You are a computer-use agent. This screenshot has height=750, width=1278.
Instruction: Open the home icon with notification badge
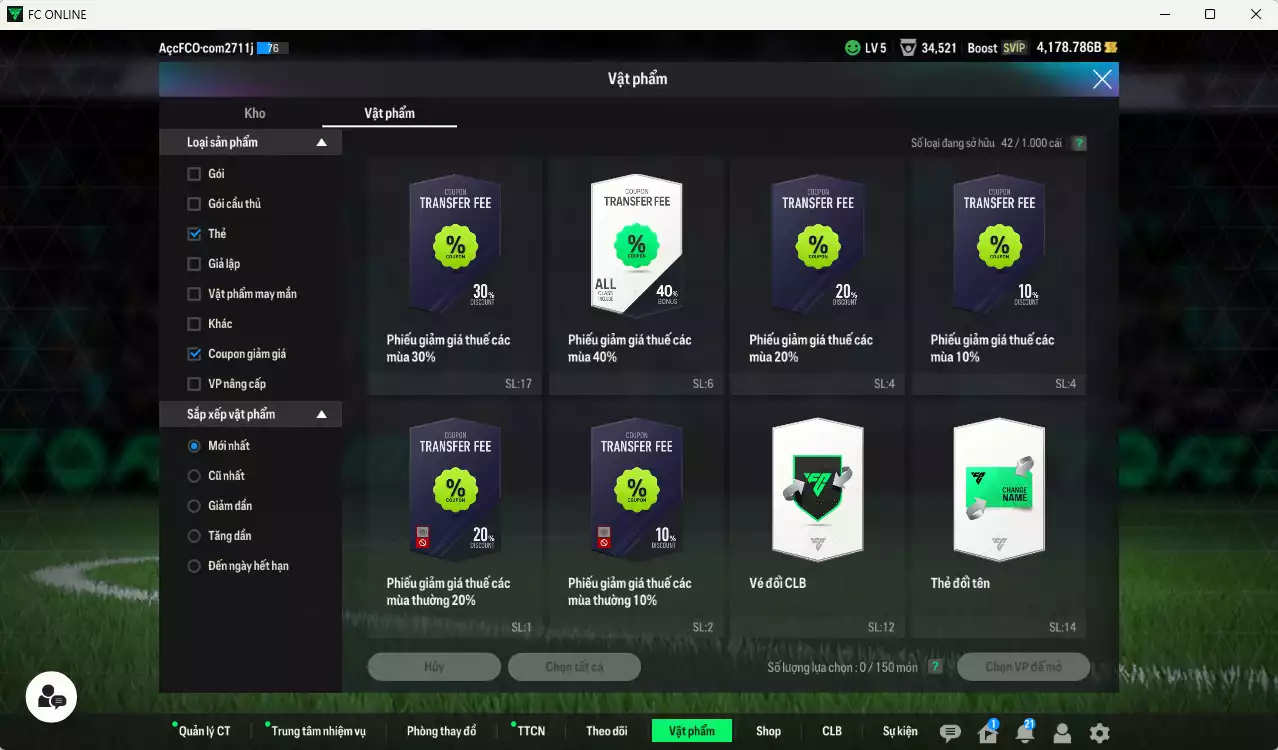(988, 733)
